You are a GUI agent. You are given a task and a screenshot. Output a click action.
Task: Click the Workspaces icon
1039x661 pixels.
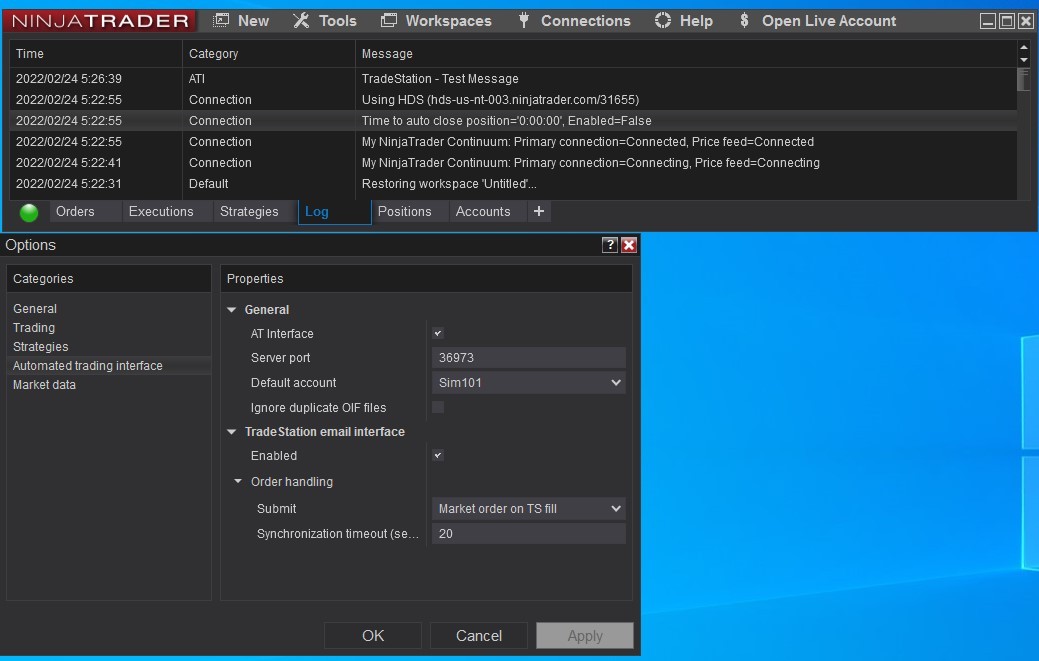389,21
